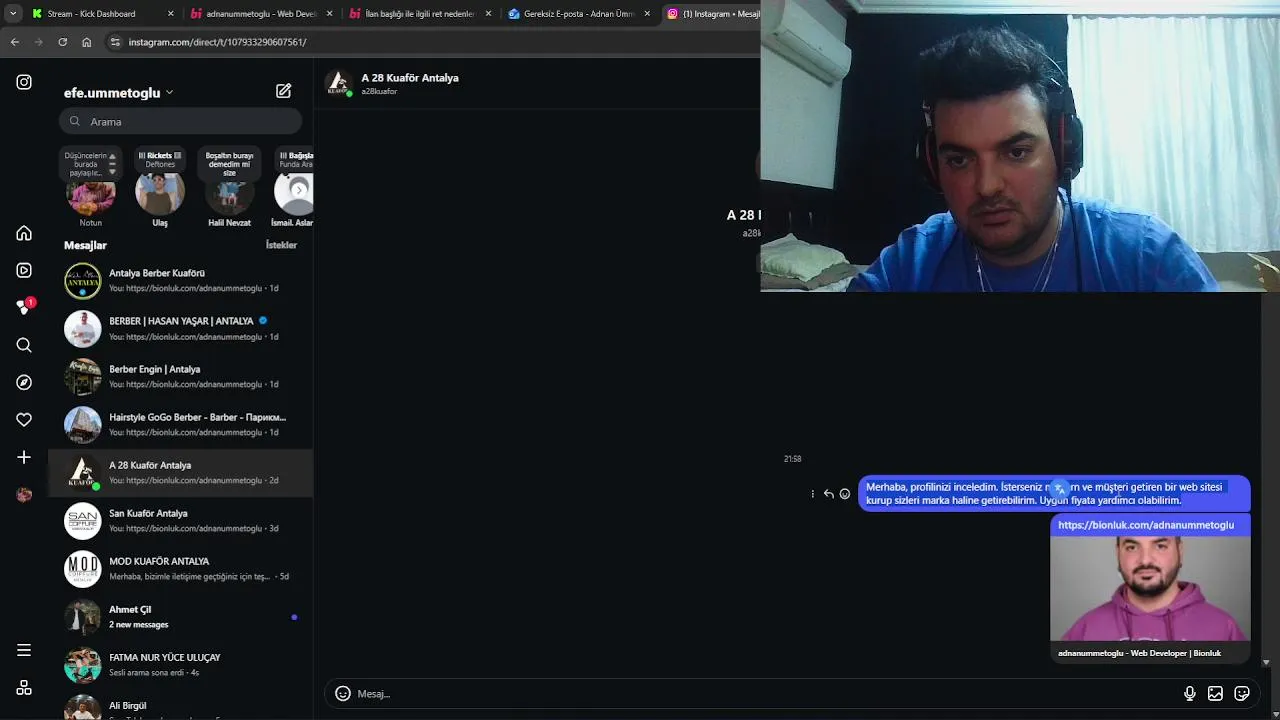1280x720 pixels.
Task: Select A 28 Kuaför Antalya conversation in list
Action: [x=181, y=472]
